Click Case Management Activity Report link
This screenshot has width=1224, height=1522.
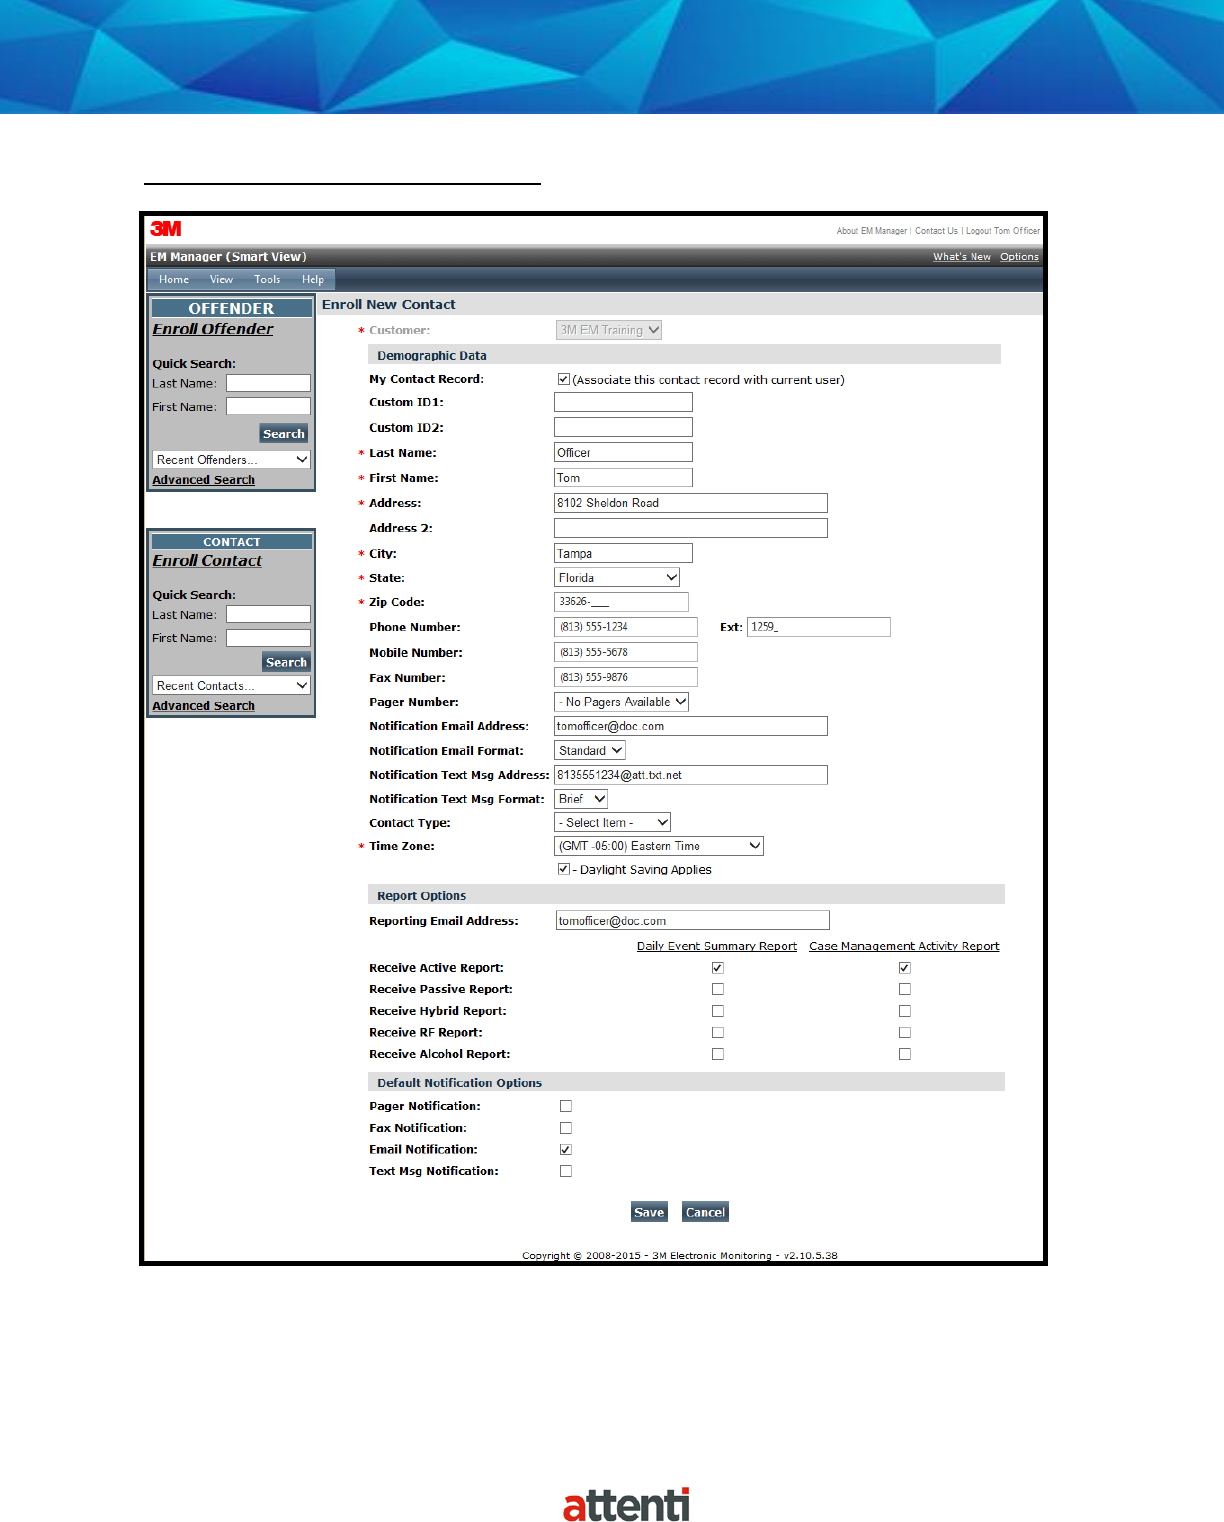904,946
